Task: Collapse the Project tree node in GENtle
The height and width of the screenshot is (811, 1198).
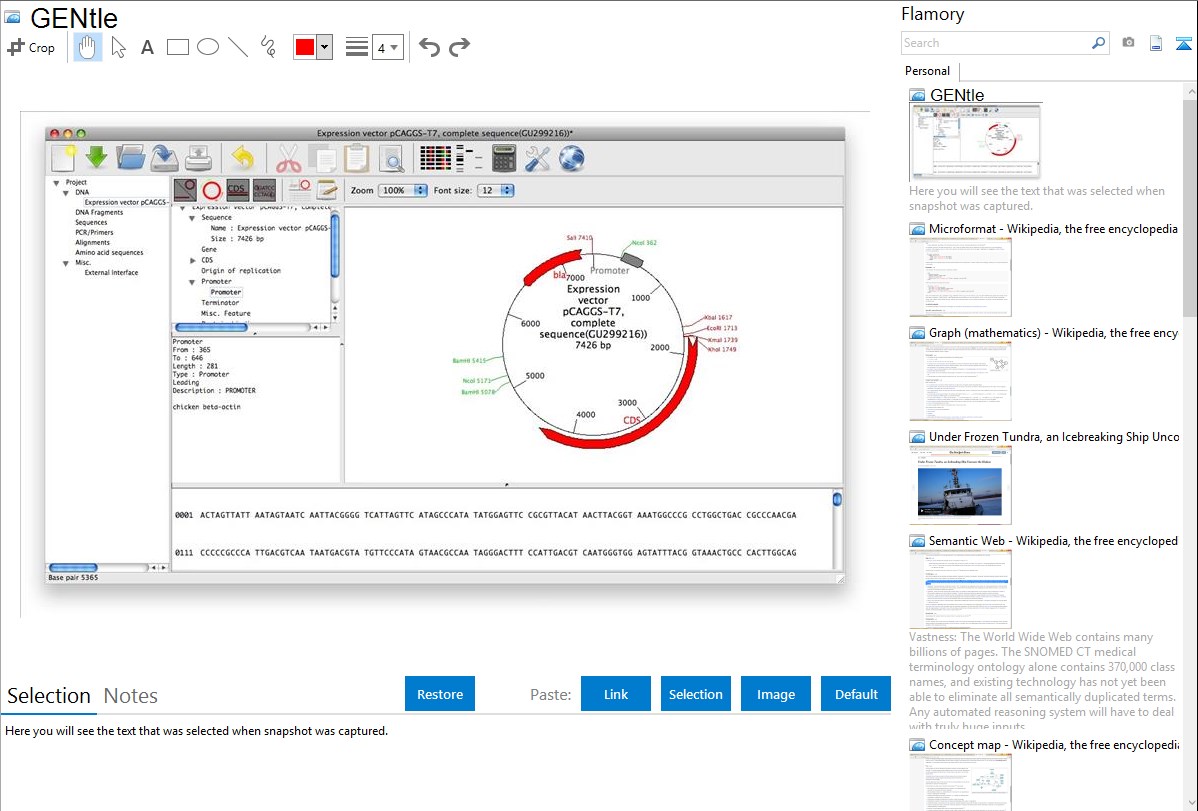Action: coord(57,183)
